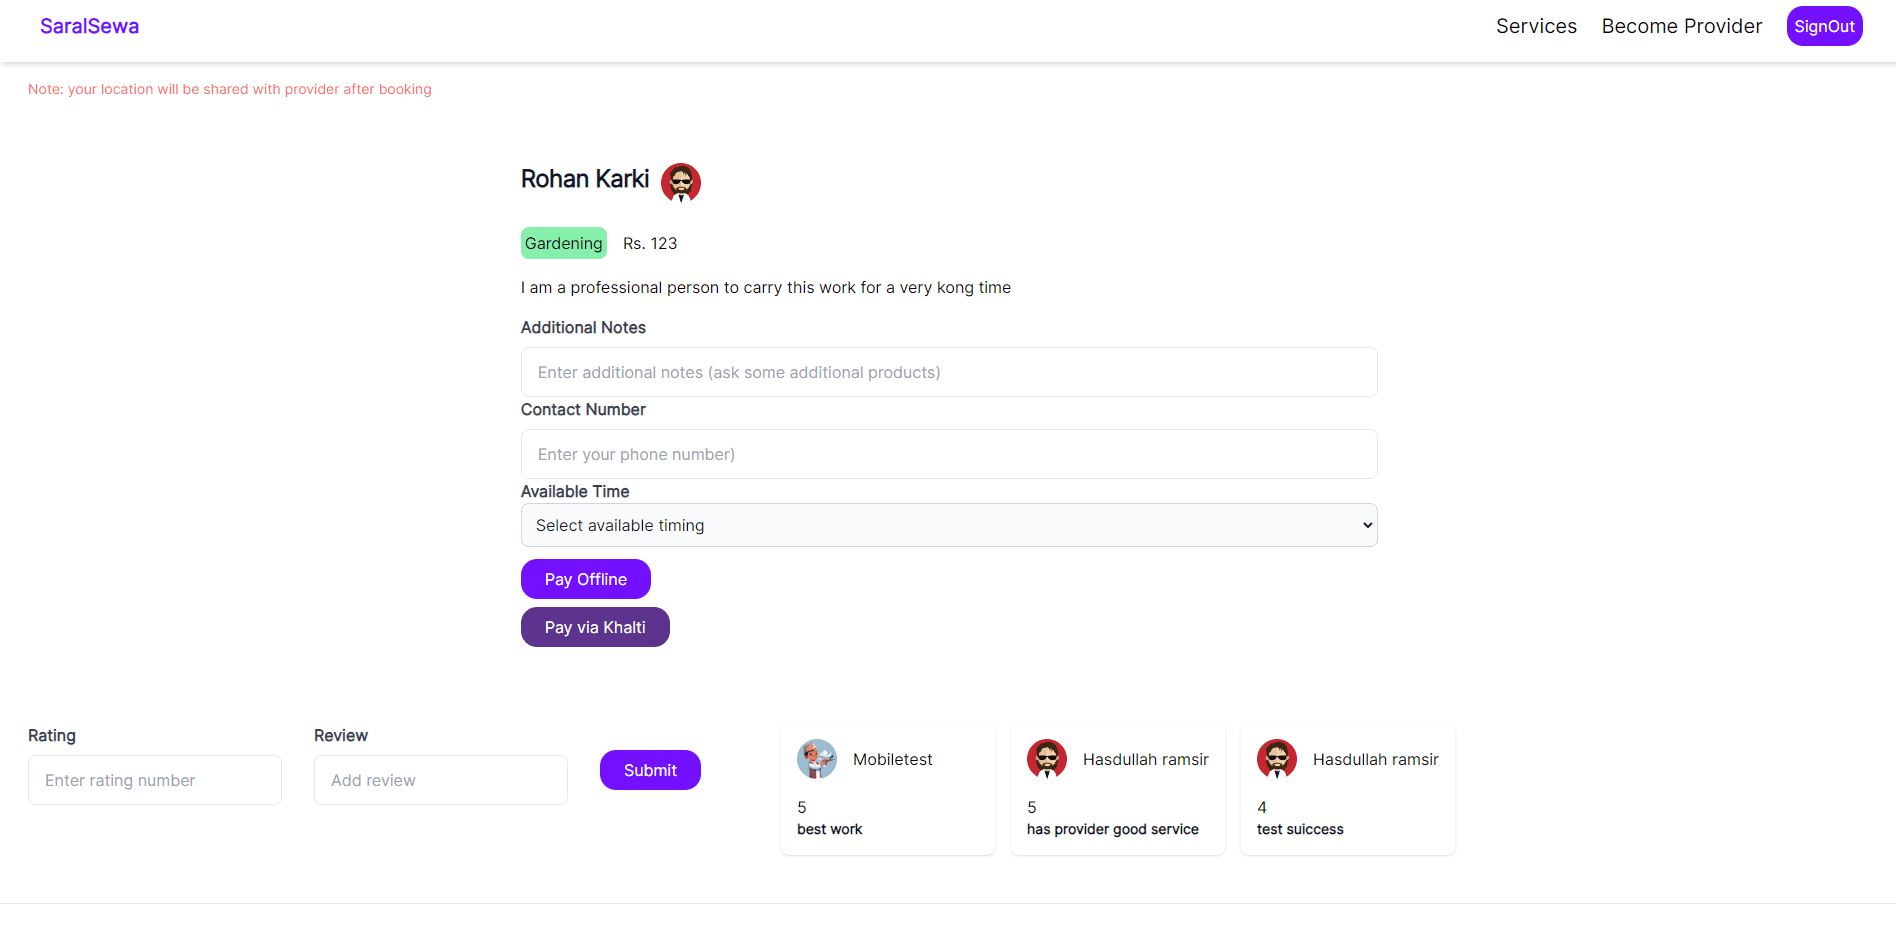
Task: Click the Gardening category tag
Action: 563,243
